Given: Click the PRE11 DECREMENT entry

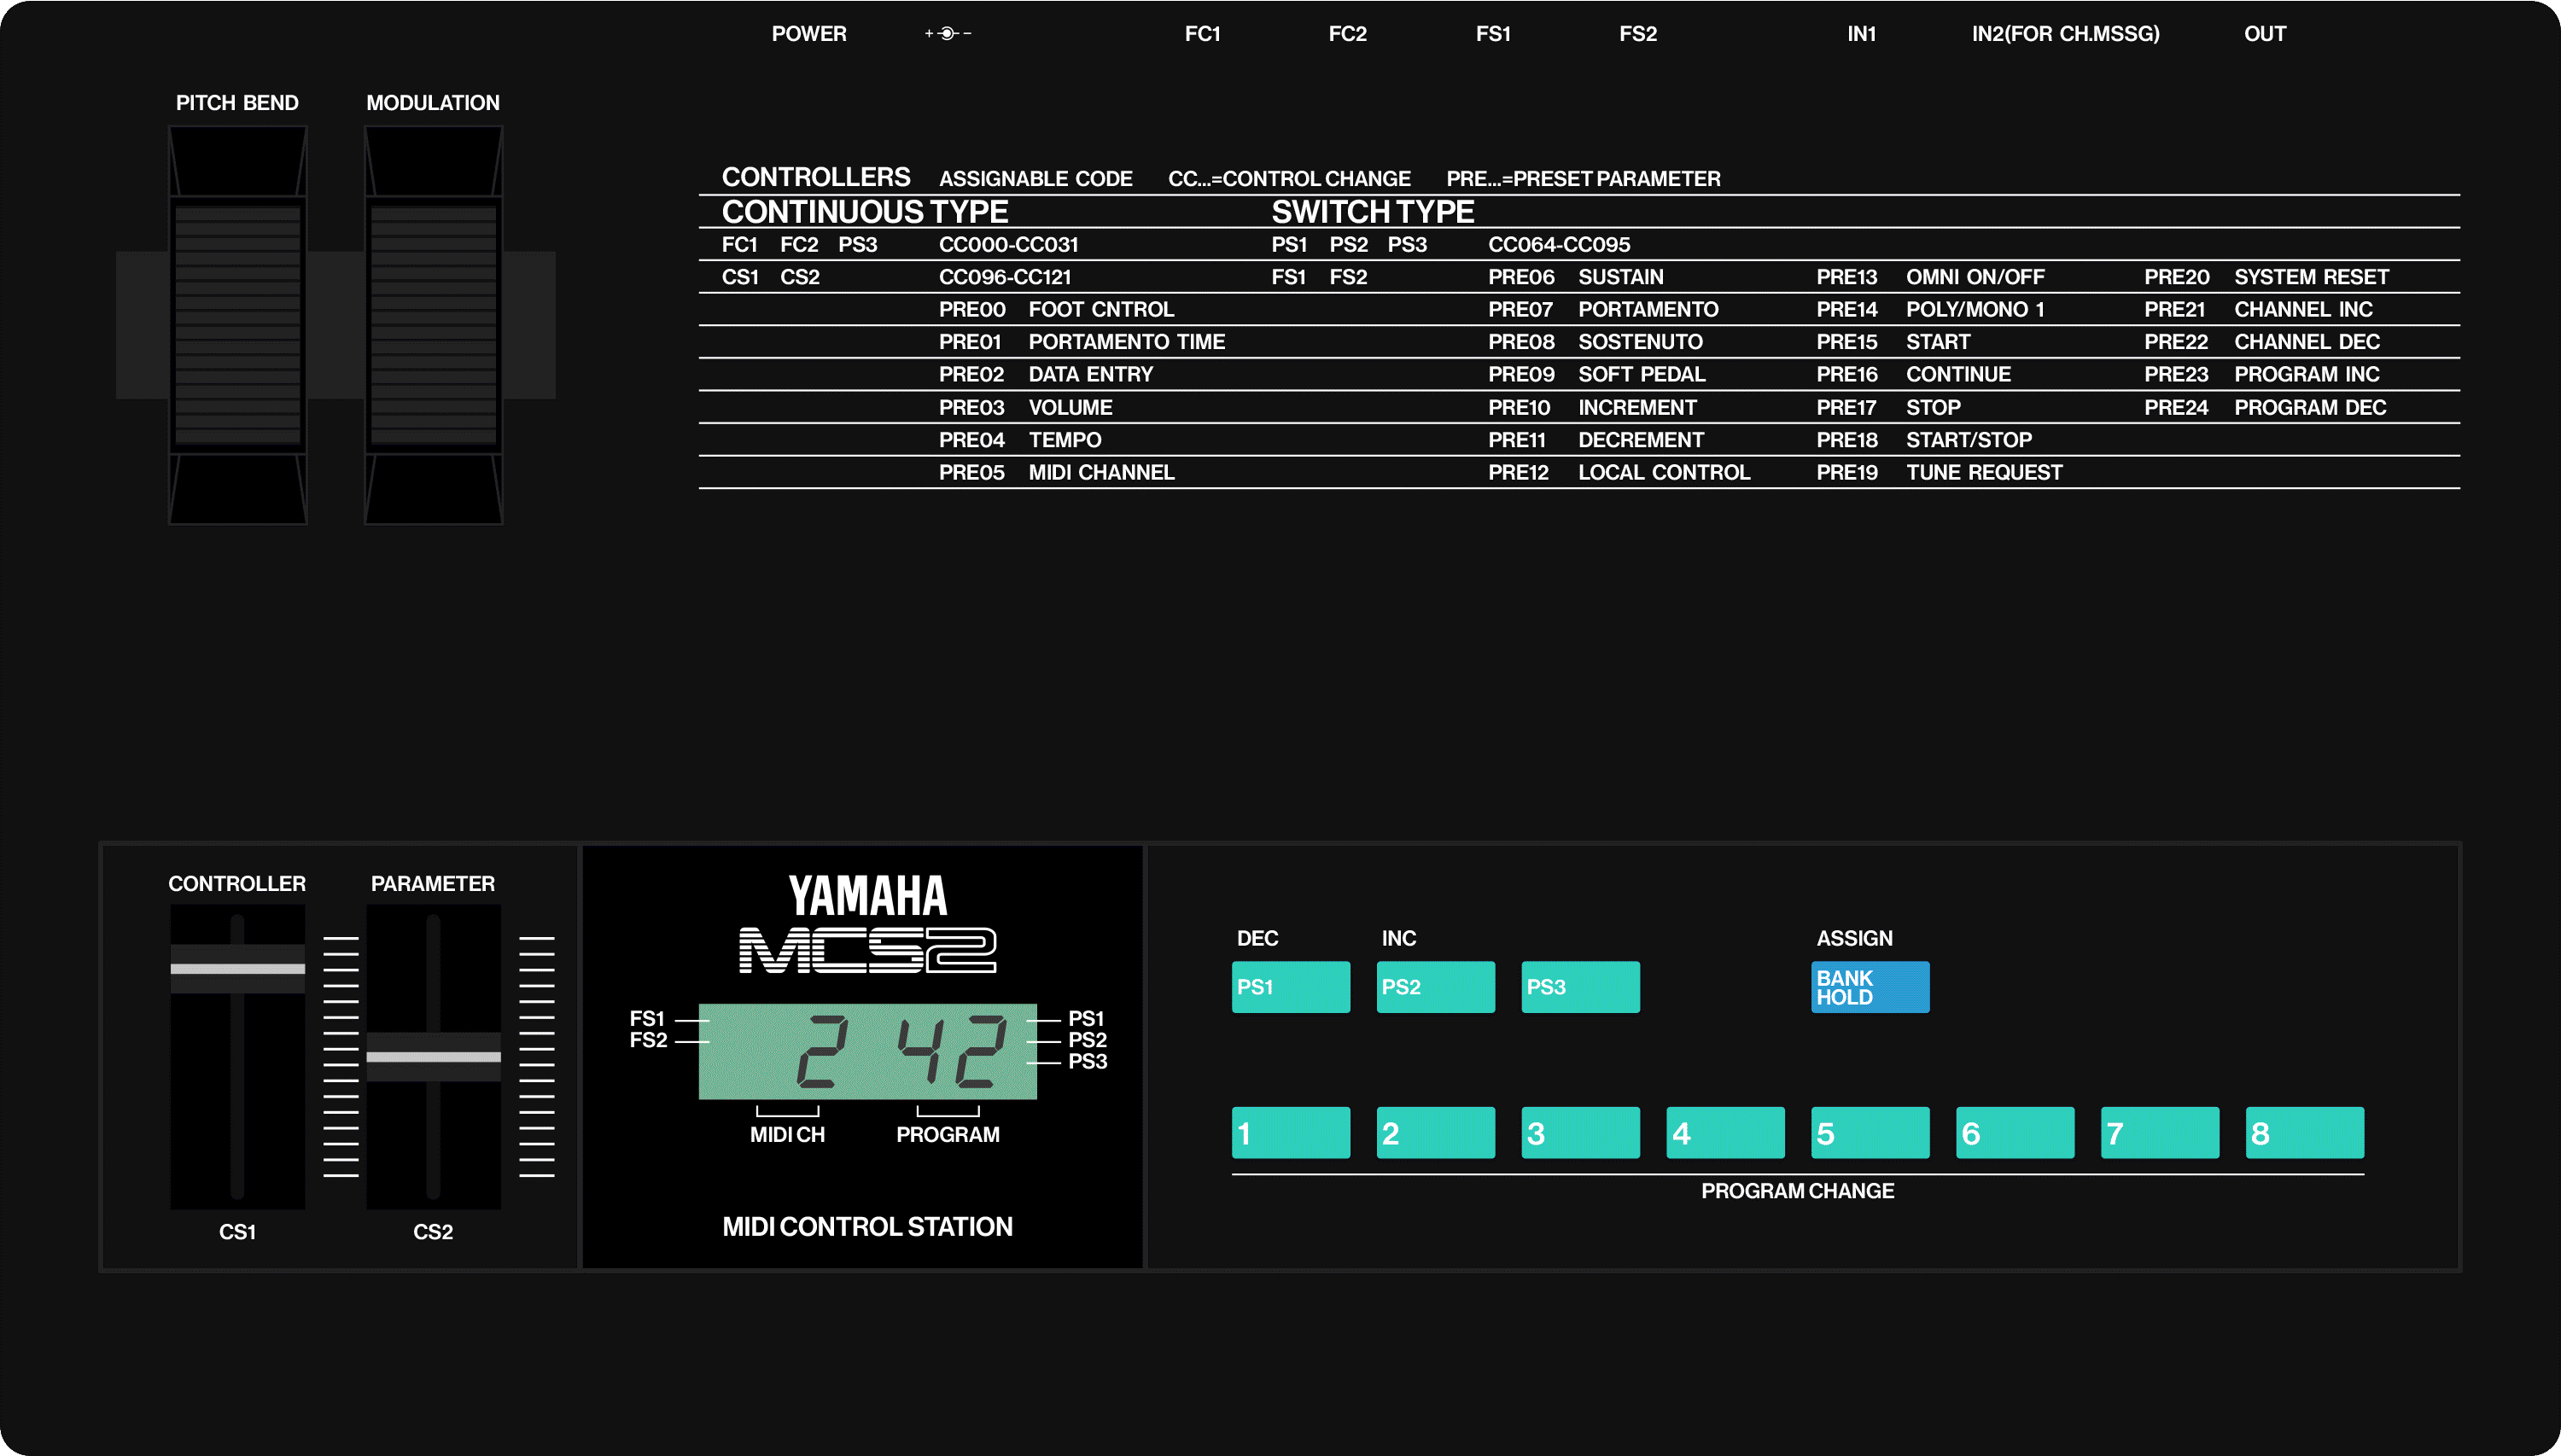Looking at the screenshot, I should (x=1595, y=440).
